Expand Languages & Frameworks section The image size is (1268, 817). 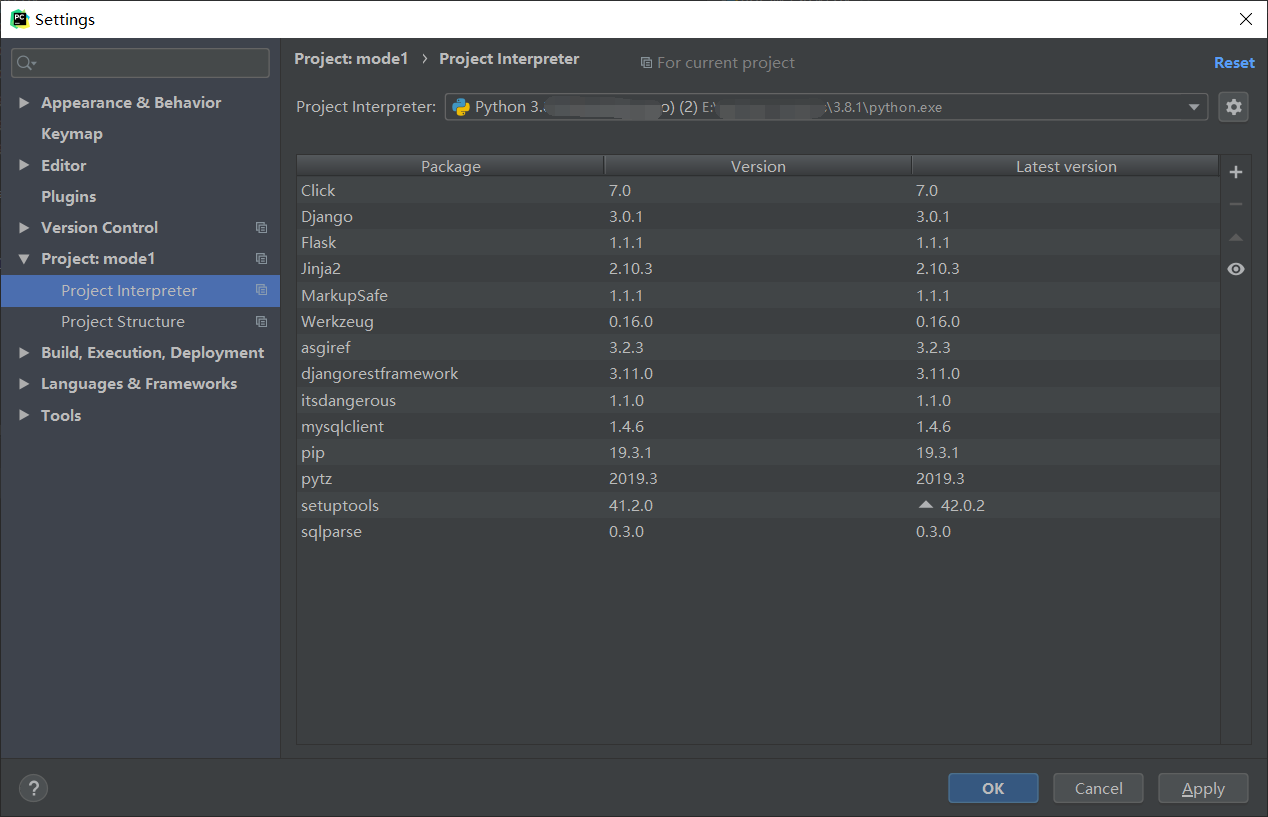pos(25,384)
